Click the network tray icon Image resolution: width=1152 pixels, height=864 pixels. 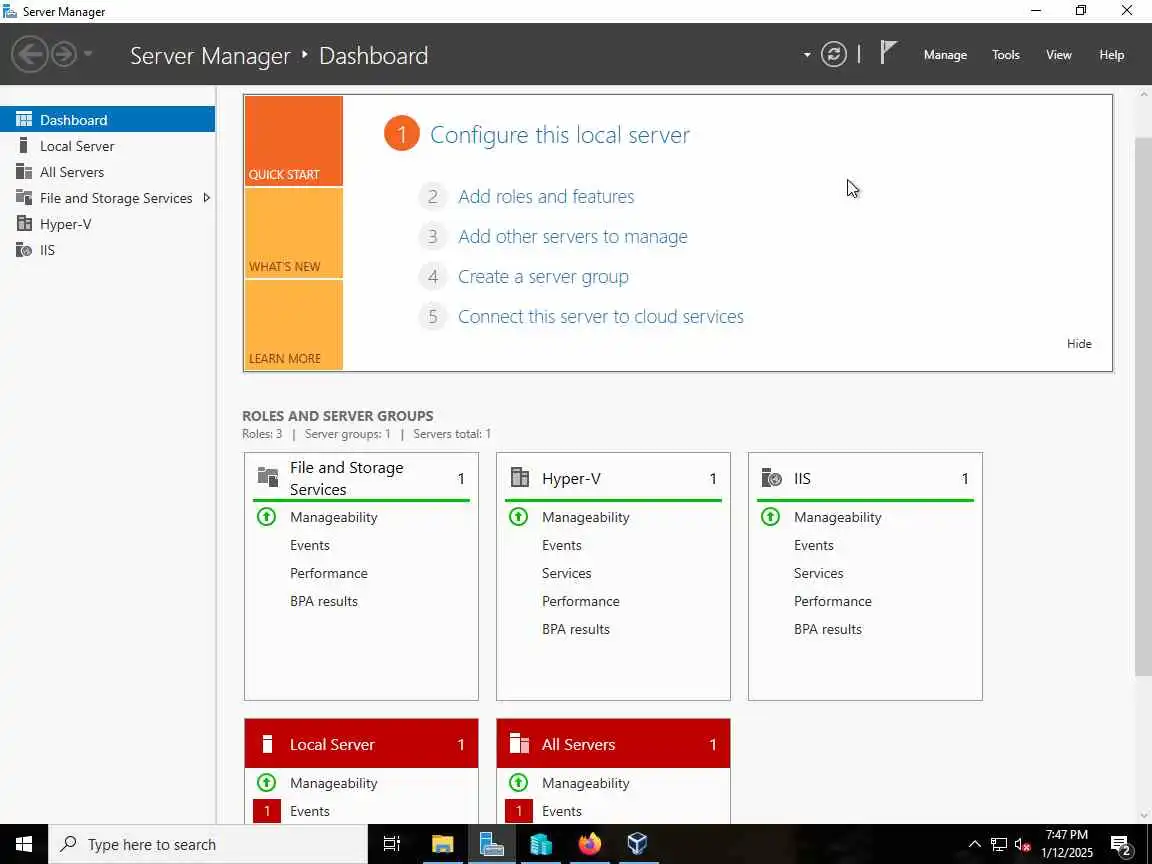(998, 844)
